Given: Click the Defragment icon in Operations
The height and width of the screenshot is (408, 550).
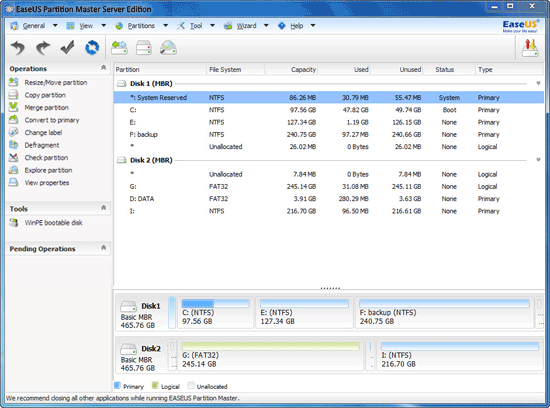Looking at the screenshot, I should click(x=14, y=145).
